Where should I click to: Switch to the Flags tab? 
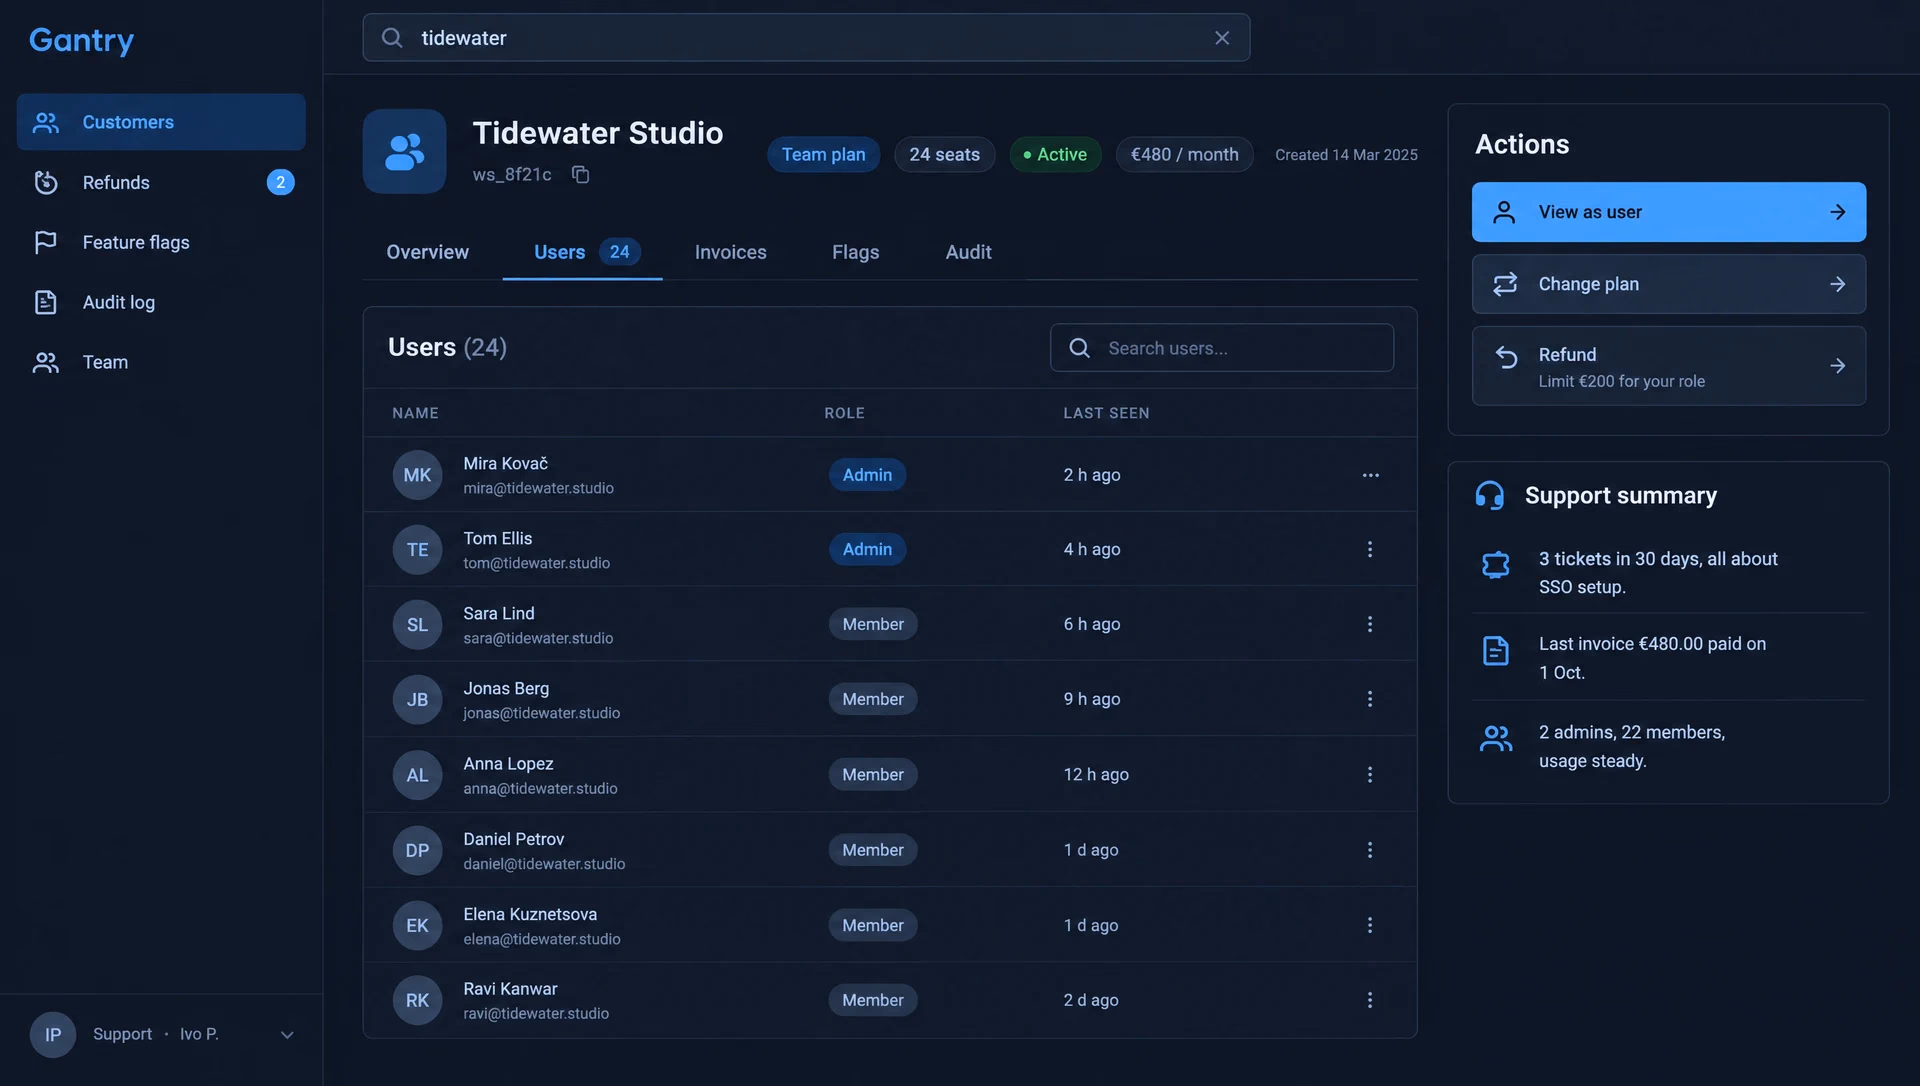[855, 253]
